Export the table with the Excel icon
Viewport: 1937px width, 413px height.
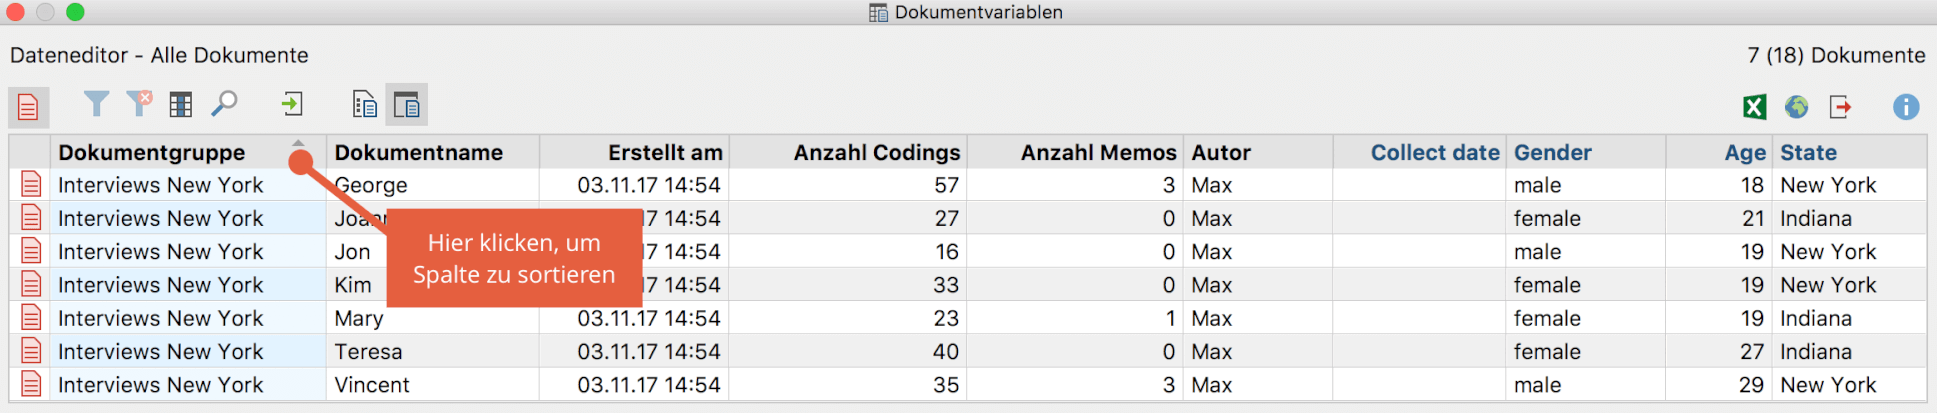click(1754, 106)
